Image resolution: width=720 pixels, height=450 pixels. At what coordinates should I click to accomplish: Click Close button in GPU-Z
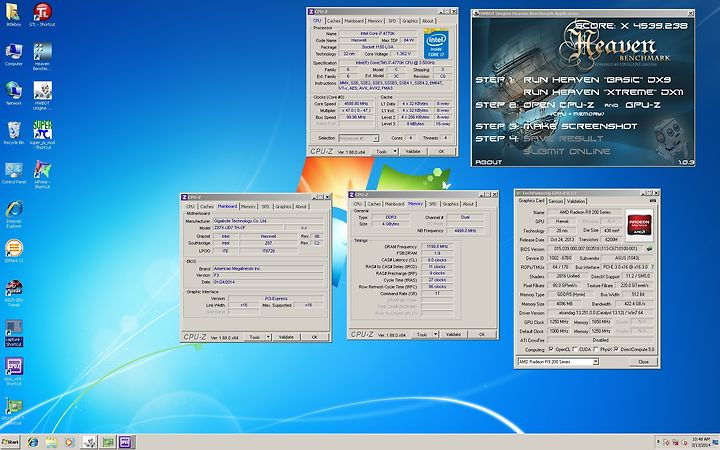pos(643,362)
